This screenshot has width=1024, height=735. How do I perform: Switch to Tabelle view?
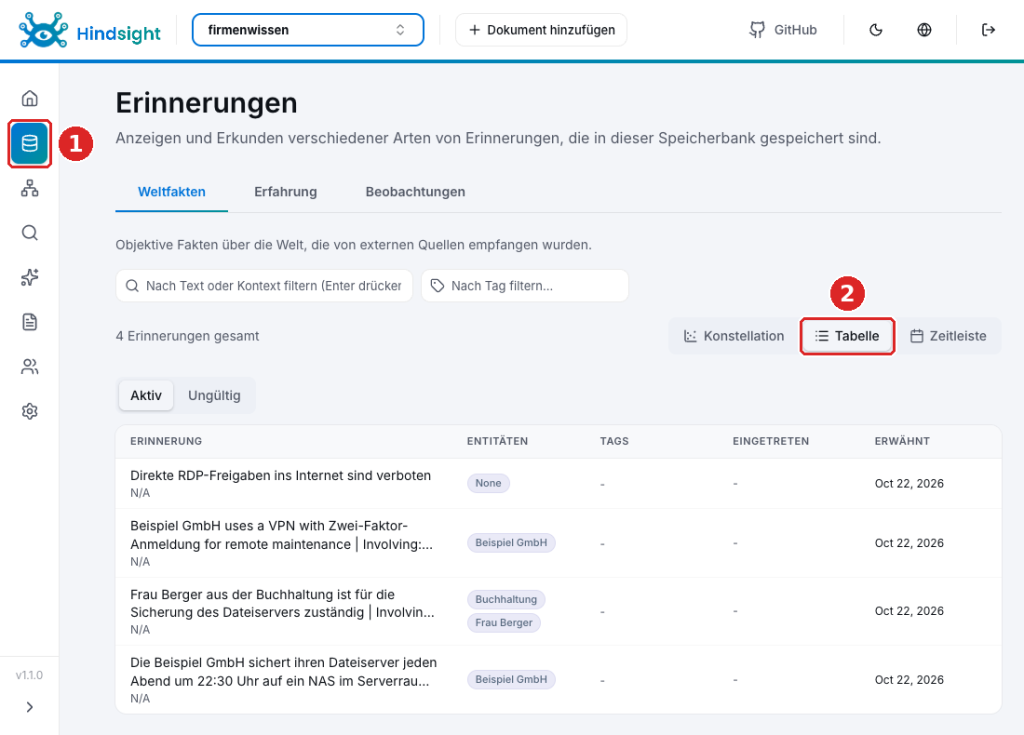[847, 336]
